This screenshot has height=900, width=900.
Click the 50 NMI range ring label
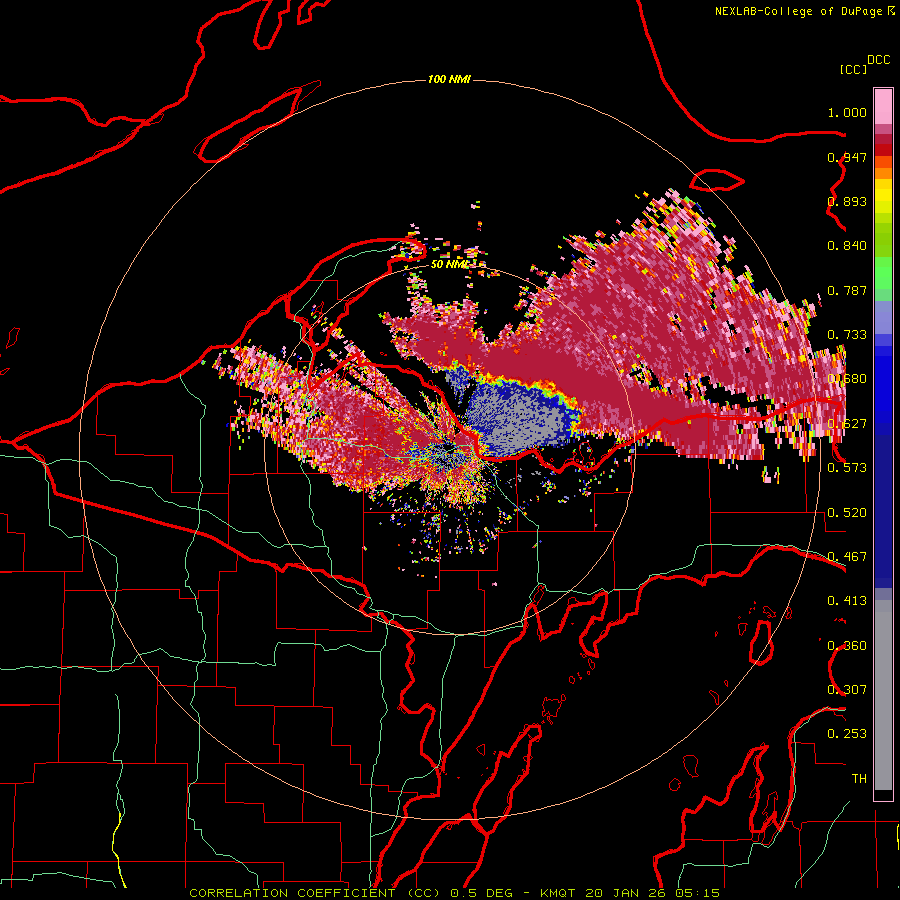point(449,264)
